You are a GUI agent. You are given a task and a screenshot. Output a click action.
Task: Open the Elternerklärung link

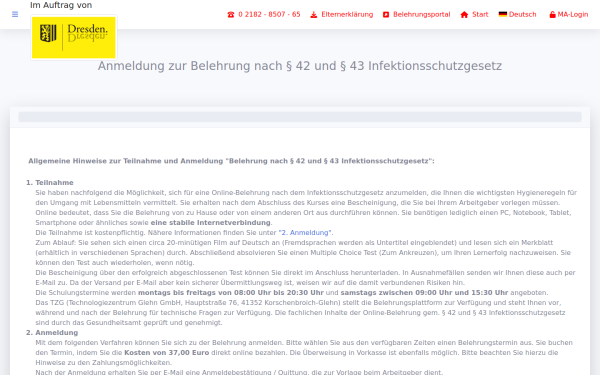coord(347,15)
